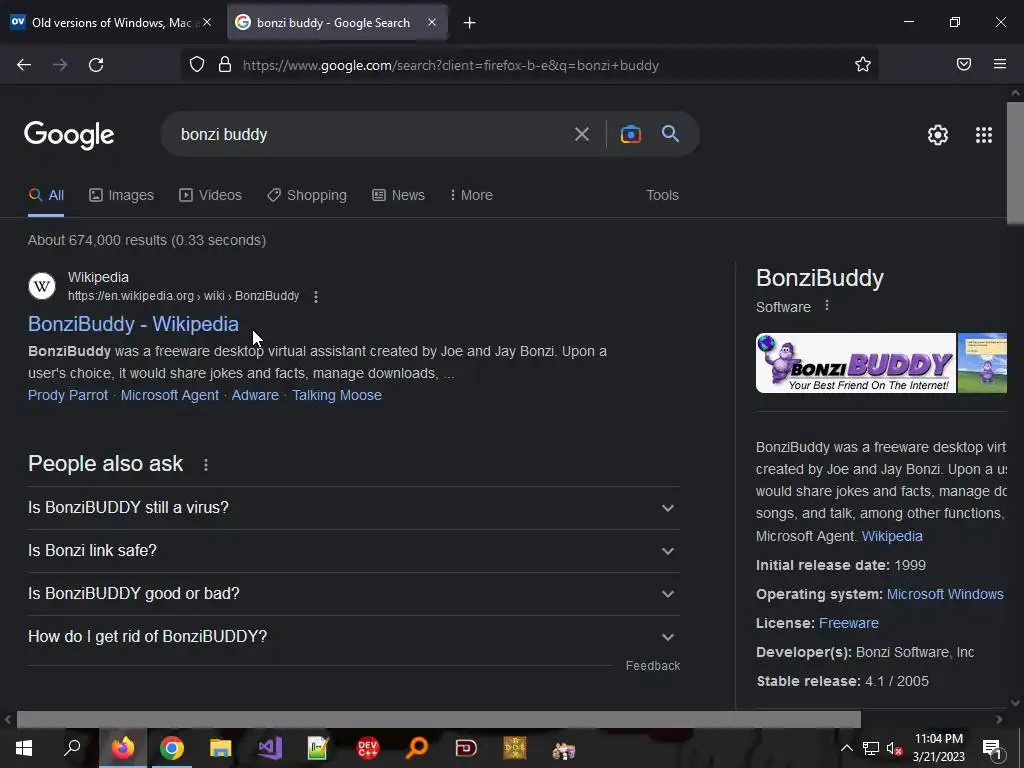Open File Explorer from the taskbar
This screenshot has width=1024, height=768.
coord(220,748)
